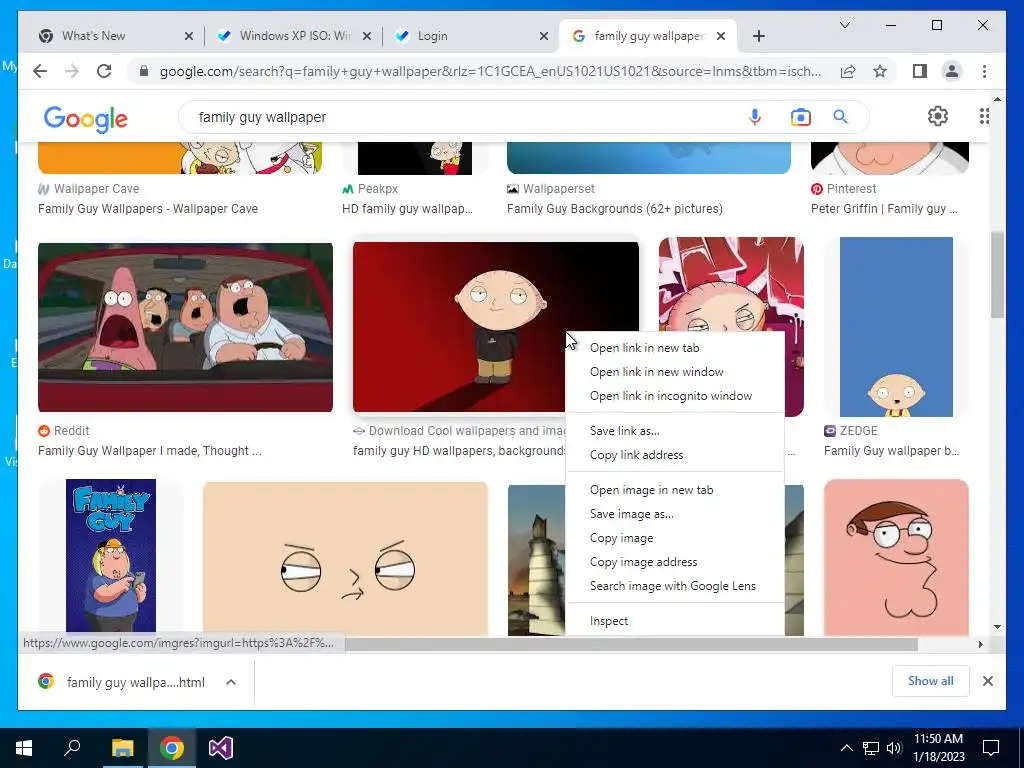Click the browser Back arrow
Screen dimensions: 1024x768
click(40, 71)
